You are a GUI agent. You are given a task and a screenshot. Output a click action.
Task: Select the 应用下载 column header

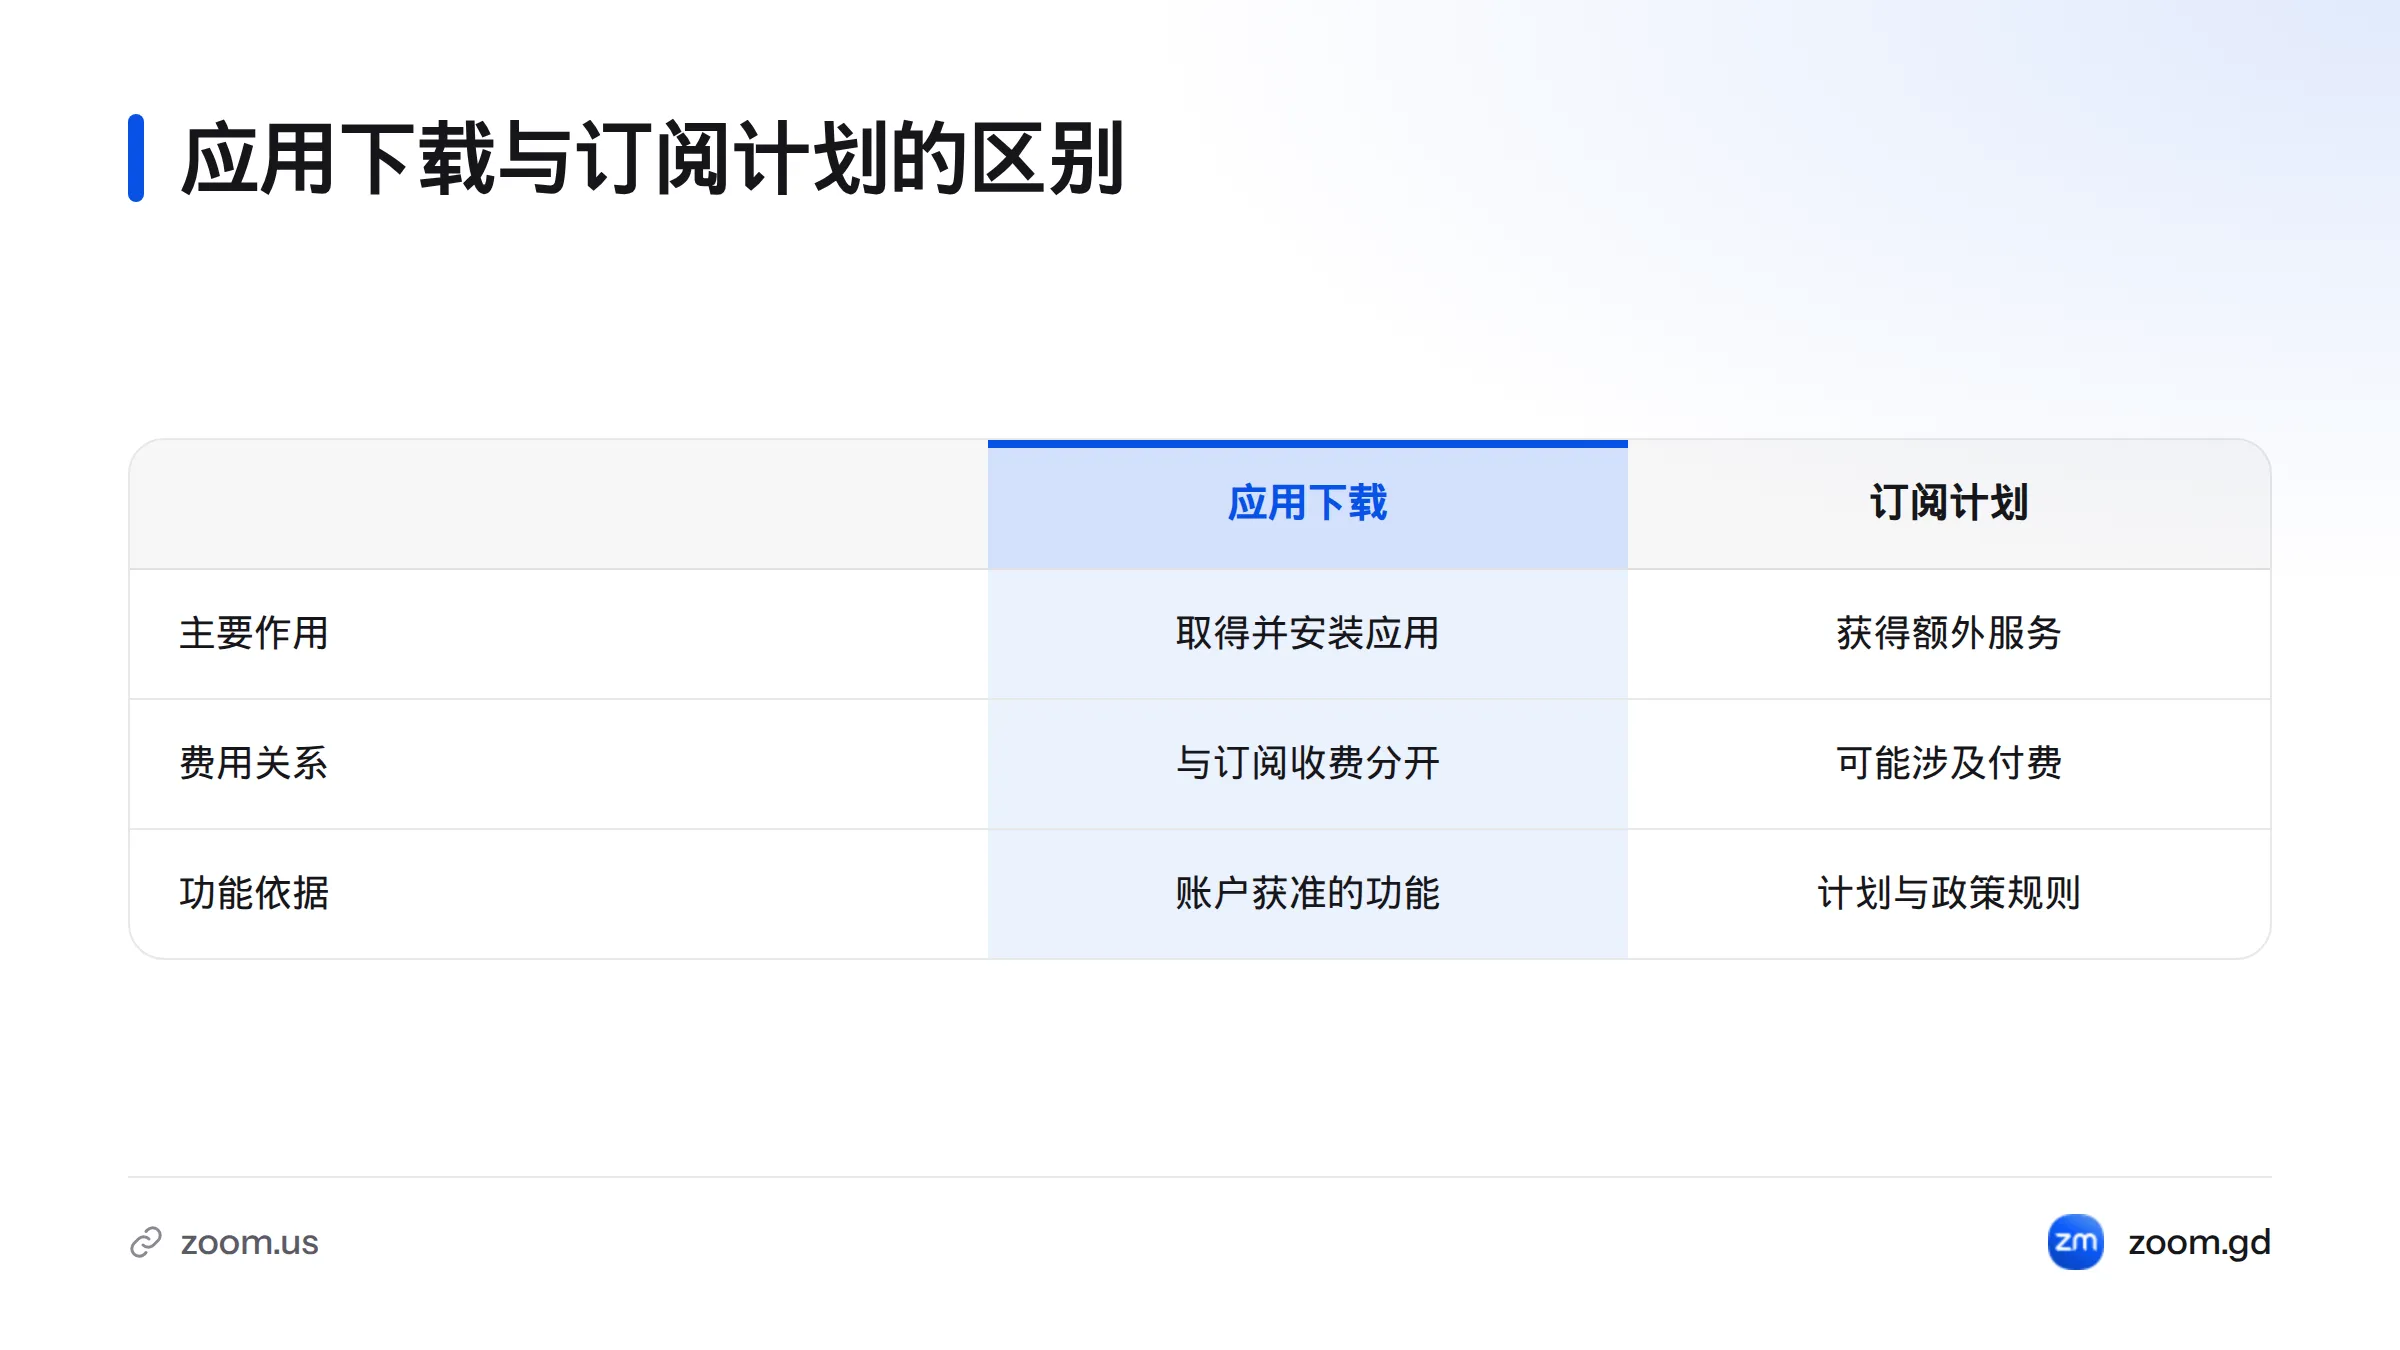pos(1307,504)
